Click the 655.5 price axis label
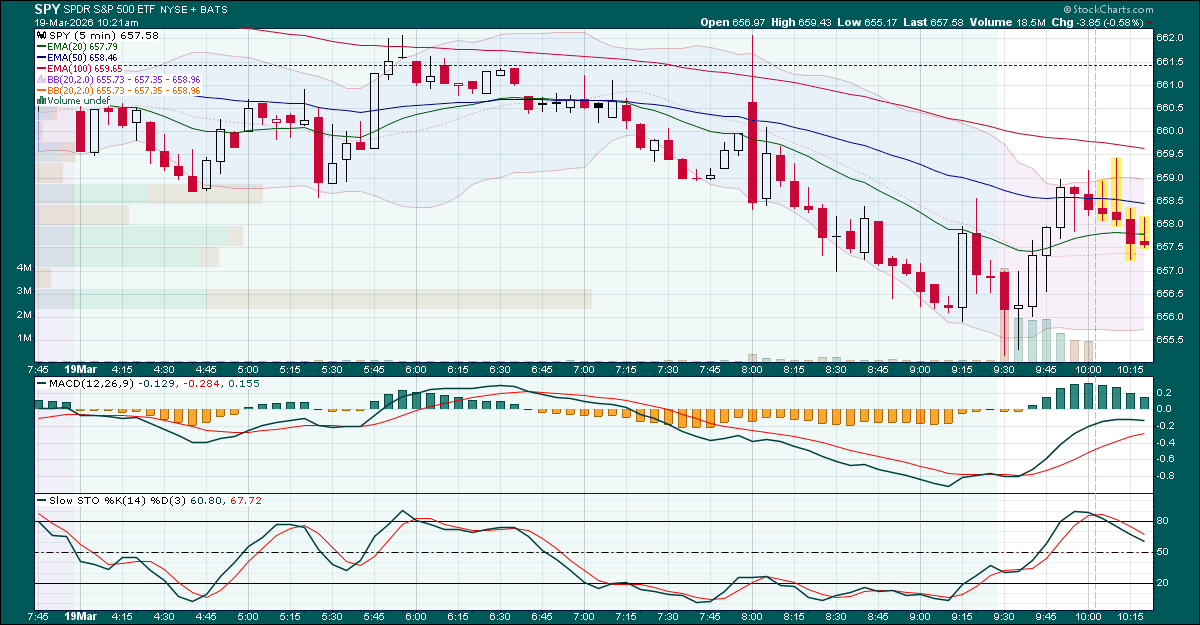 (x=1171, y=340)
